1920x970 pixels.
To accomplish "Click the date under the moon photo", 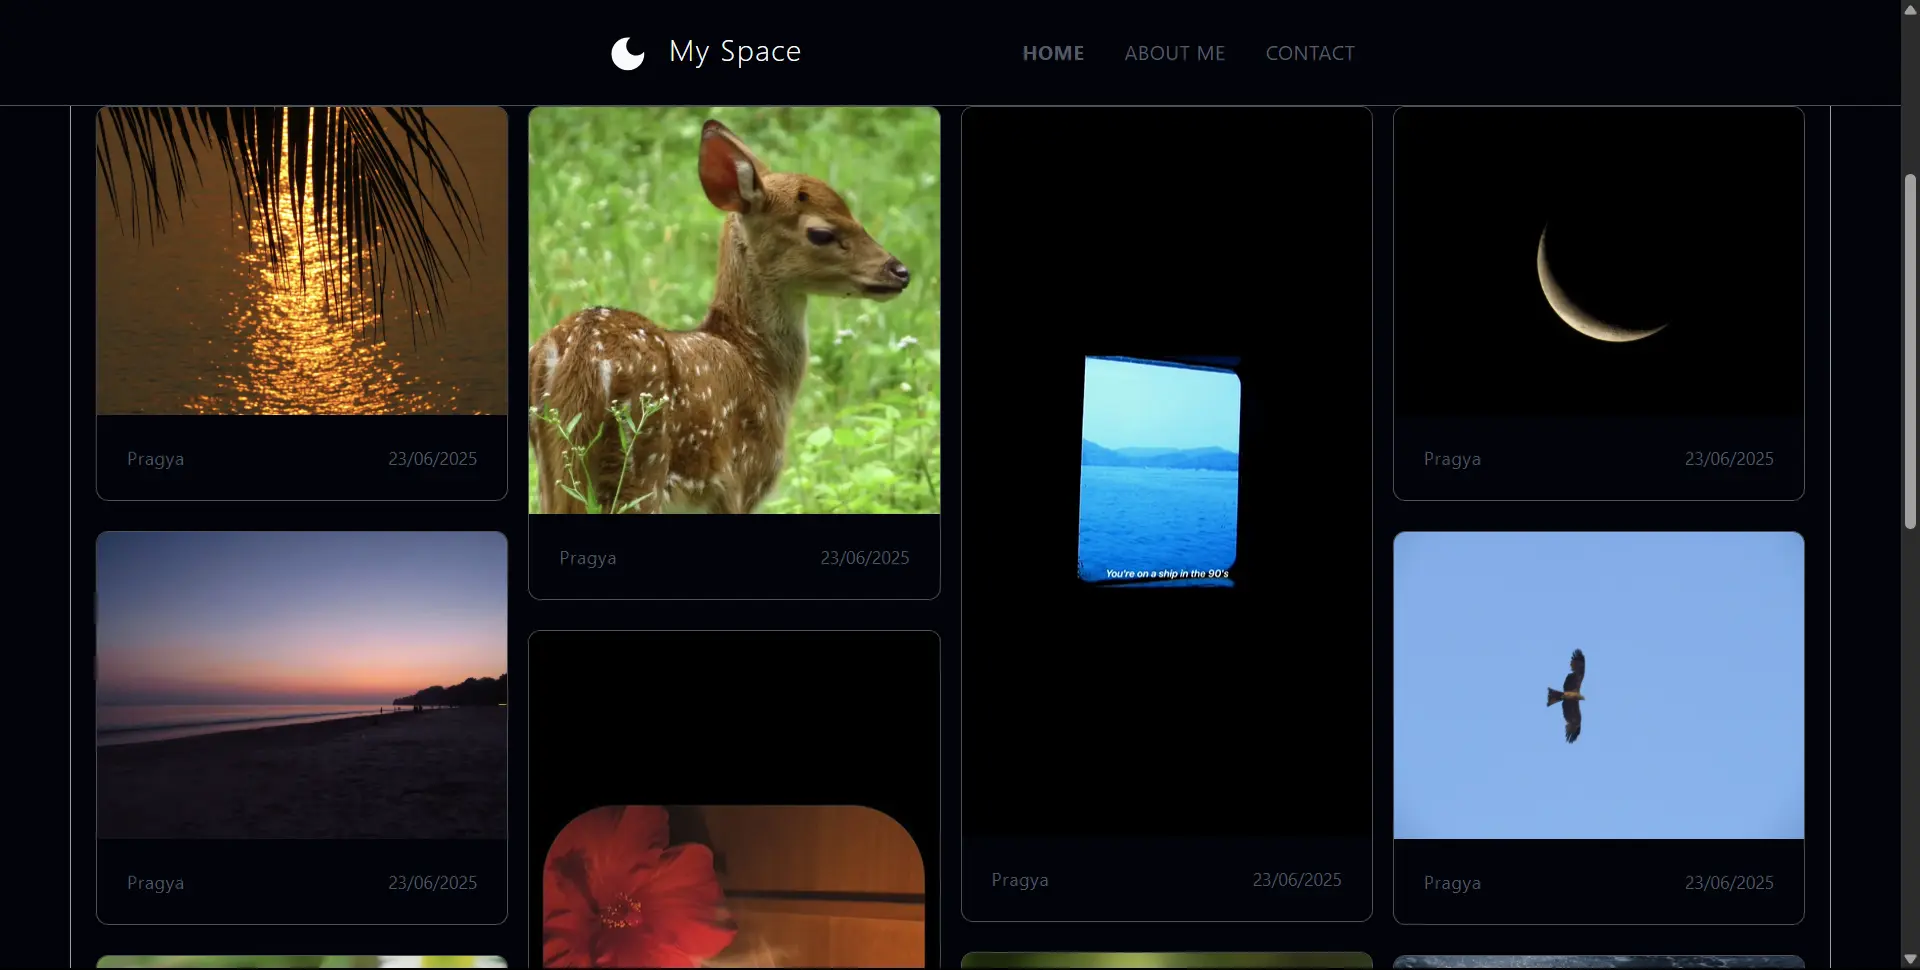I will tap(1729, 459).
